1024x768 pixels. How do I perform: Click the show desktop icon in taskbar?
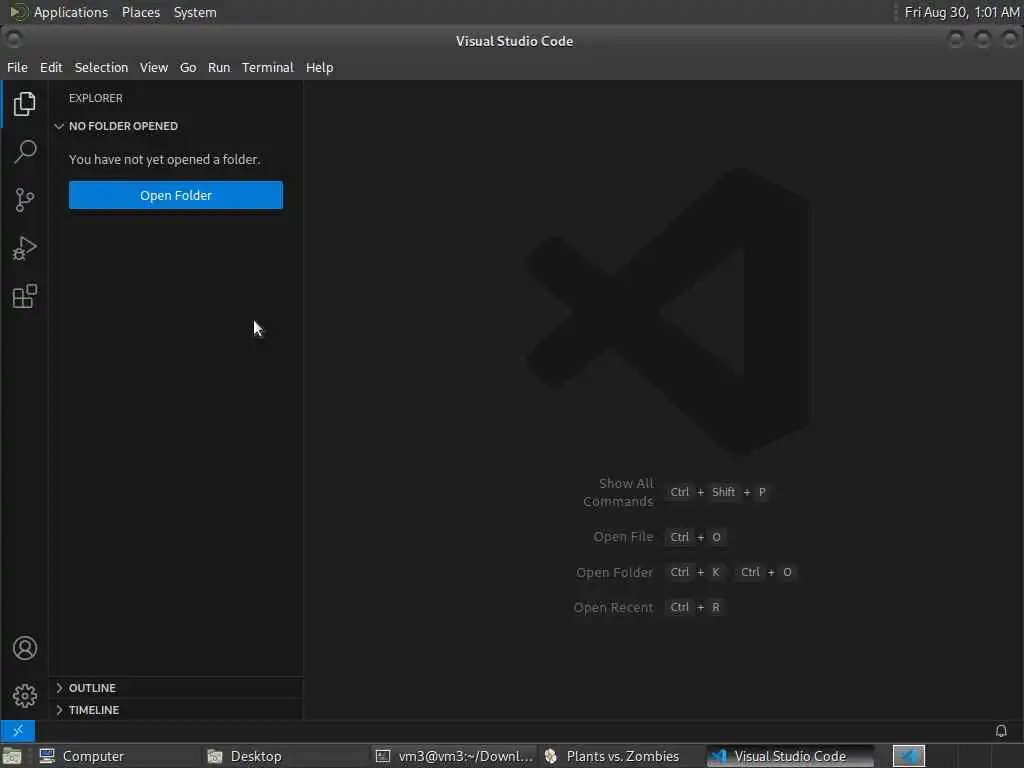[12, 756]
